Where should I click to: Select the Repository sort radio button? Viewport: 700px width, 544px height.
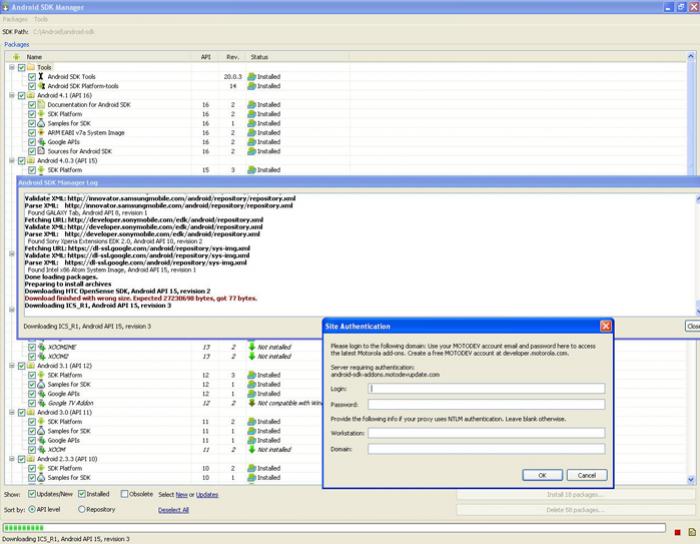click(x=82, y=509)
